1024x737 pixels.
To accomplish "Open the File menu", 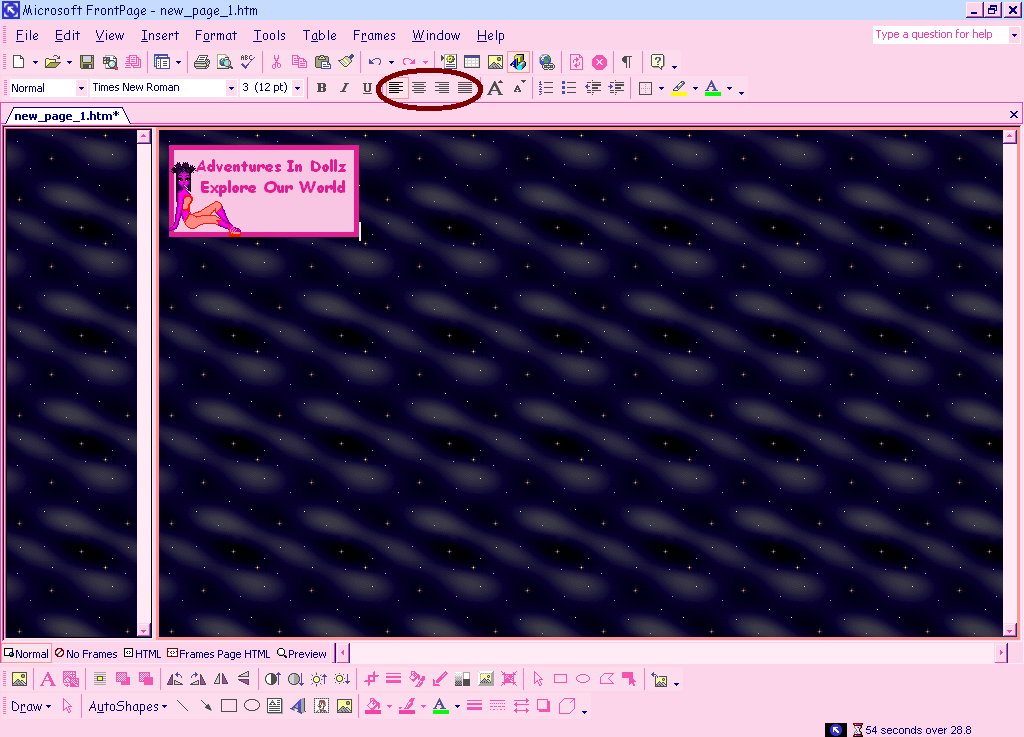I will click(x=27, y=35).
